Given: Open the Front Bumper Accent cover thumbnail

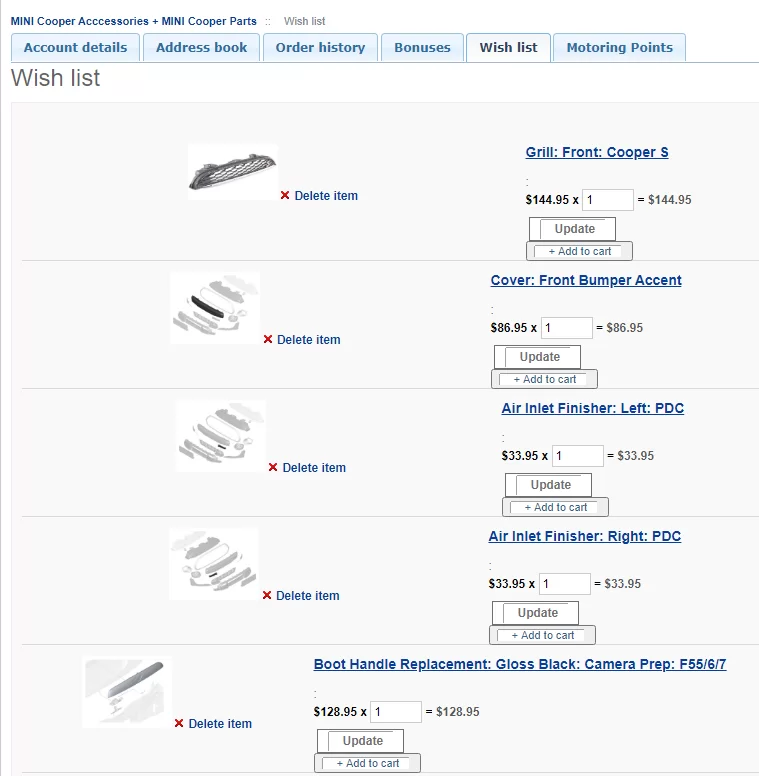Looking at the screenshot, I should 214,307.
